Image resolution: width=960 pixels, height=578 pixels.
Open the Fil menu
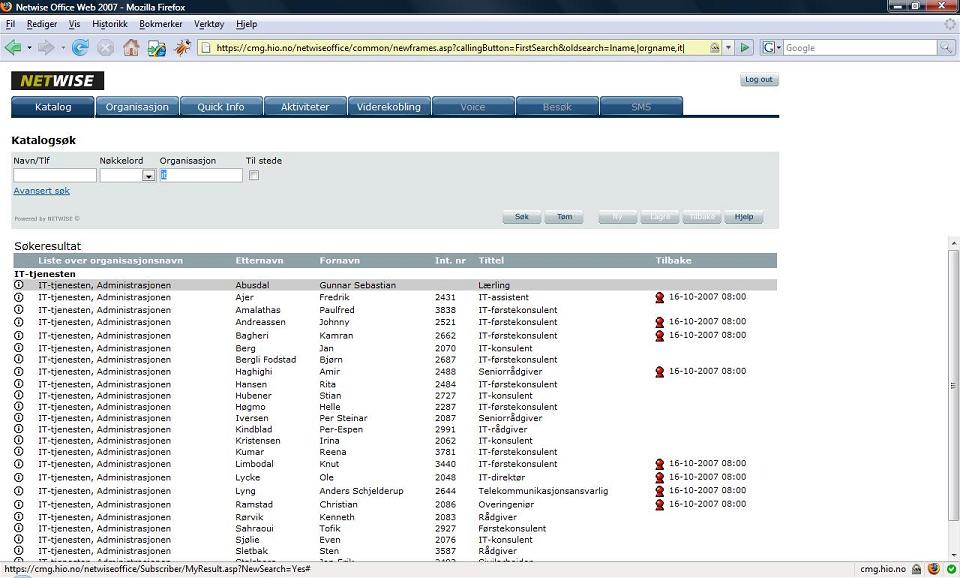(x=10, y=24)
